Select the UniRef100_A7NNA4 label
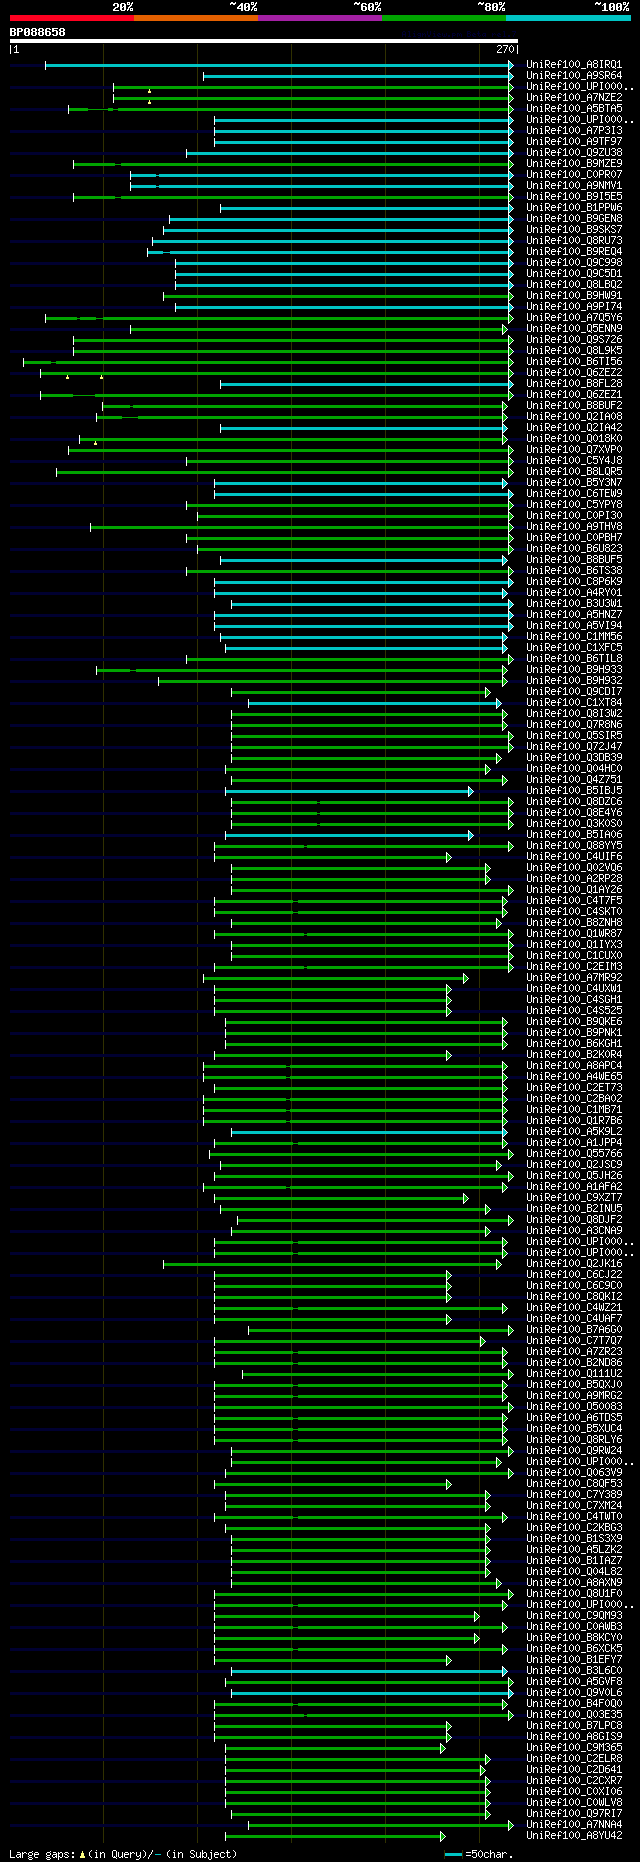This screenshot has width=640, height=1862. click(574, 1825)
